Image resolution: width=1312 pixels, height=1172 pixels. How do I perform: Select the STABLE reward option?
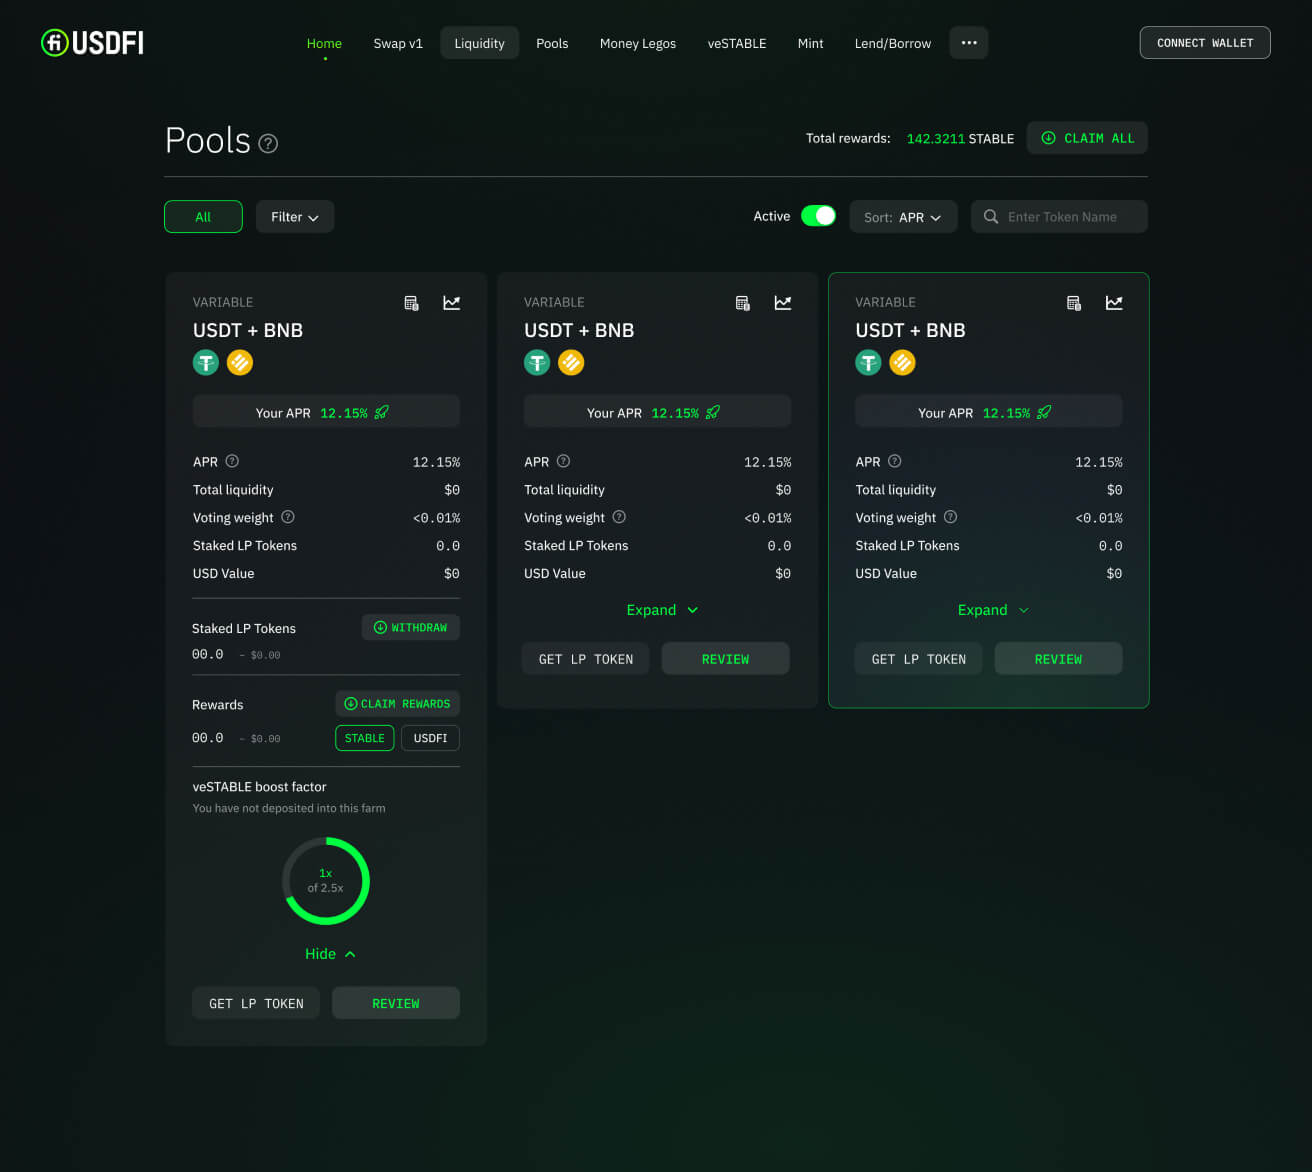[x=365, y=738]
